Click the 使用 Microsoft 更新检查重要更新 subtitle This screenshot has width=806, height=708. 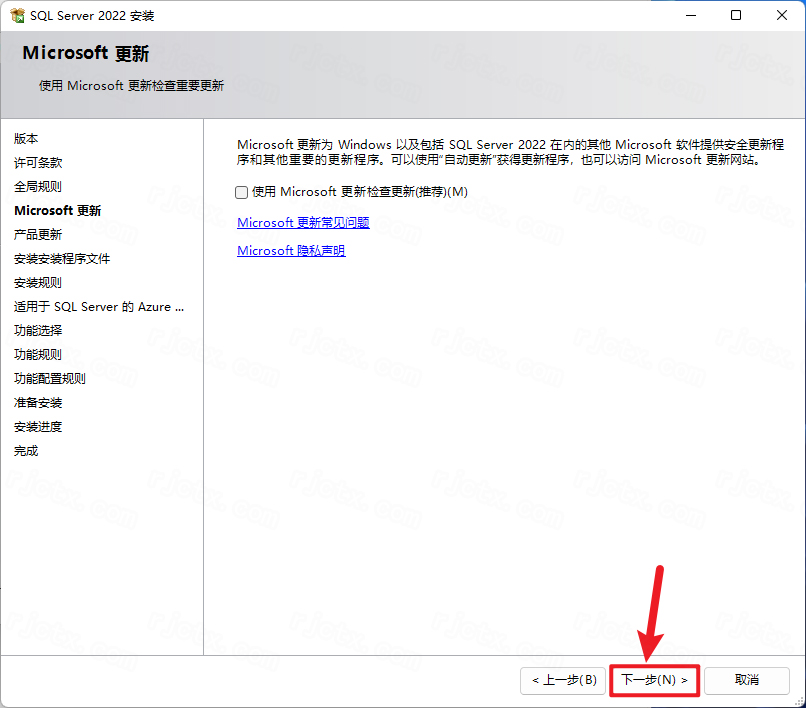(x=132, y=85)
